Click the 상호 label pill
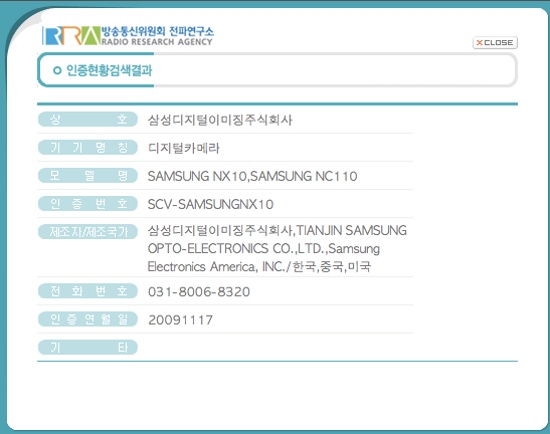 pos(88,119)
